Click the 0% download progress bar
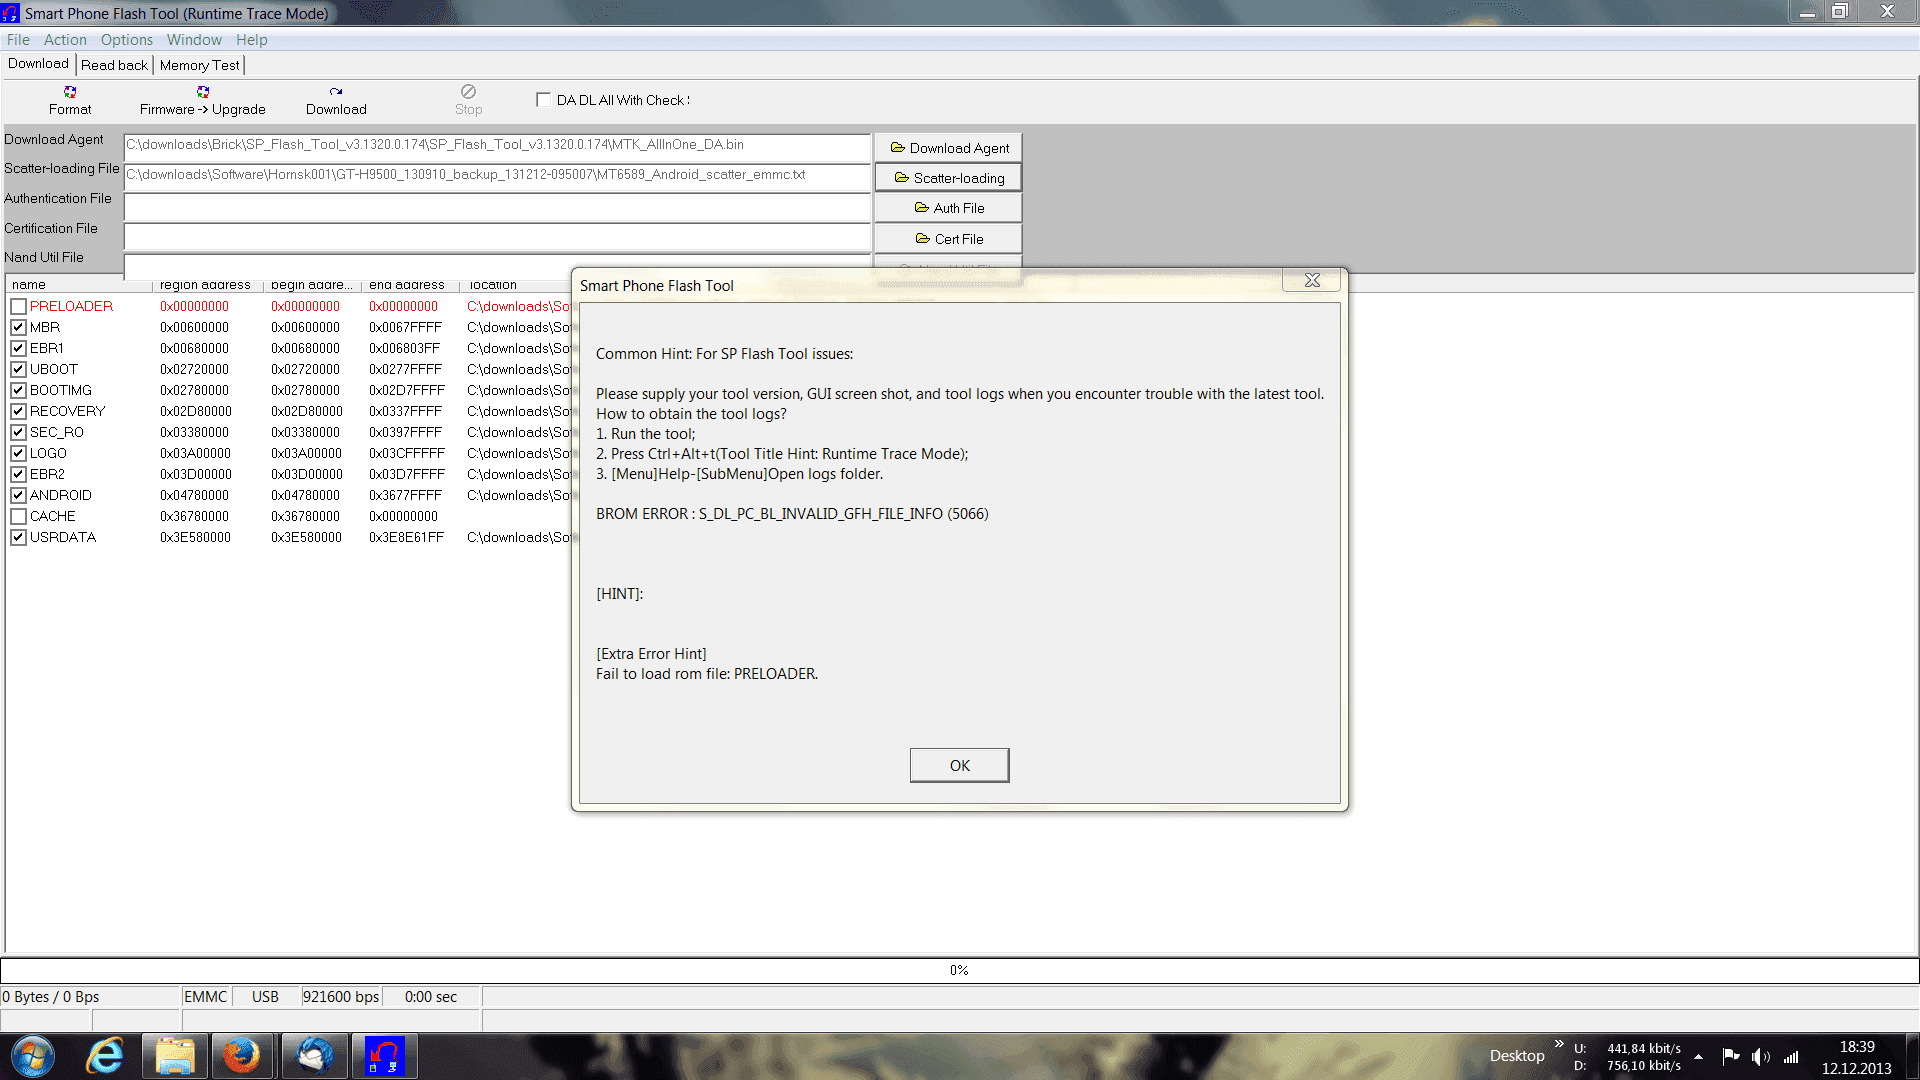This screenshot has width=1920, height=1080. pyautogui.click(x=959, y=970)
